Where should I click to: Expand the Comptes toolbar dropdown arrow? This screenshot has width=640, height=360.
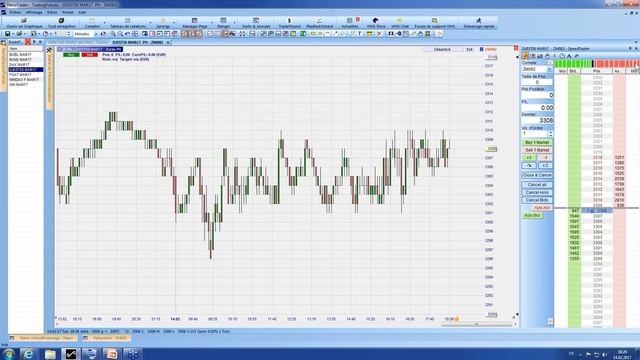point(104,23)
